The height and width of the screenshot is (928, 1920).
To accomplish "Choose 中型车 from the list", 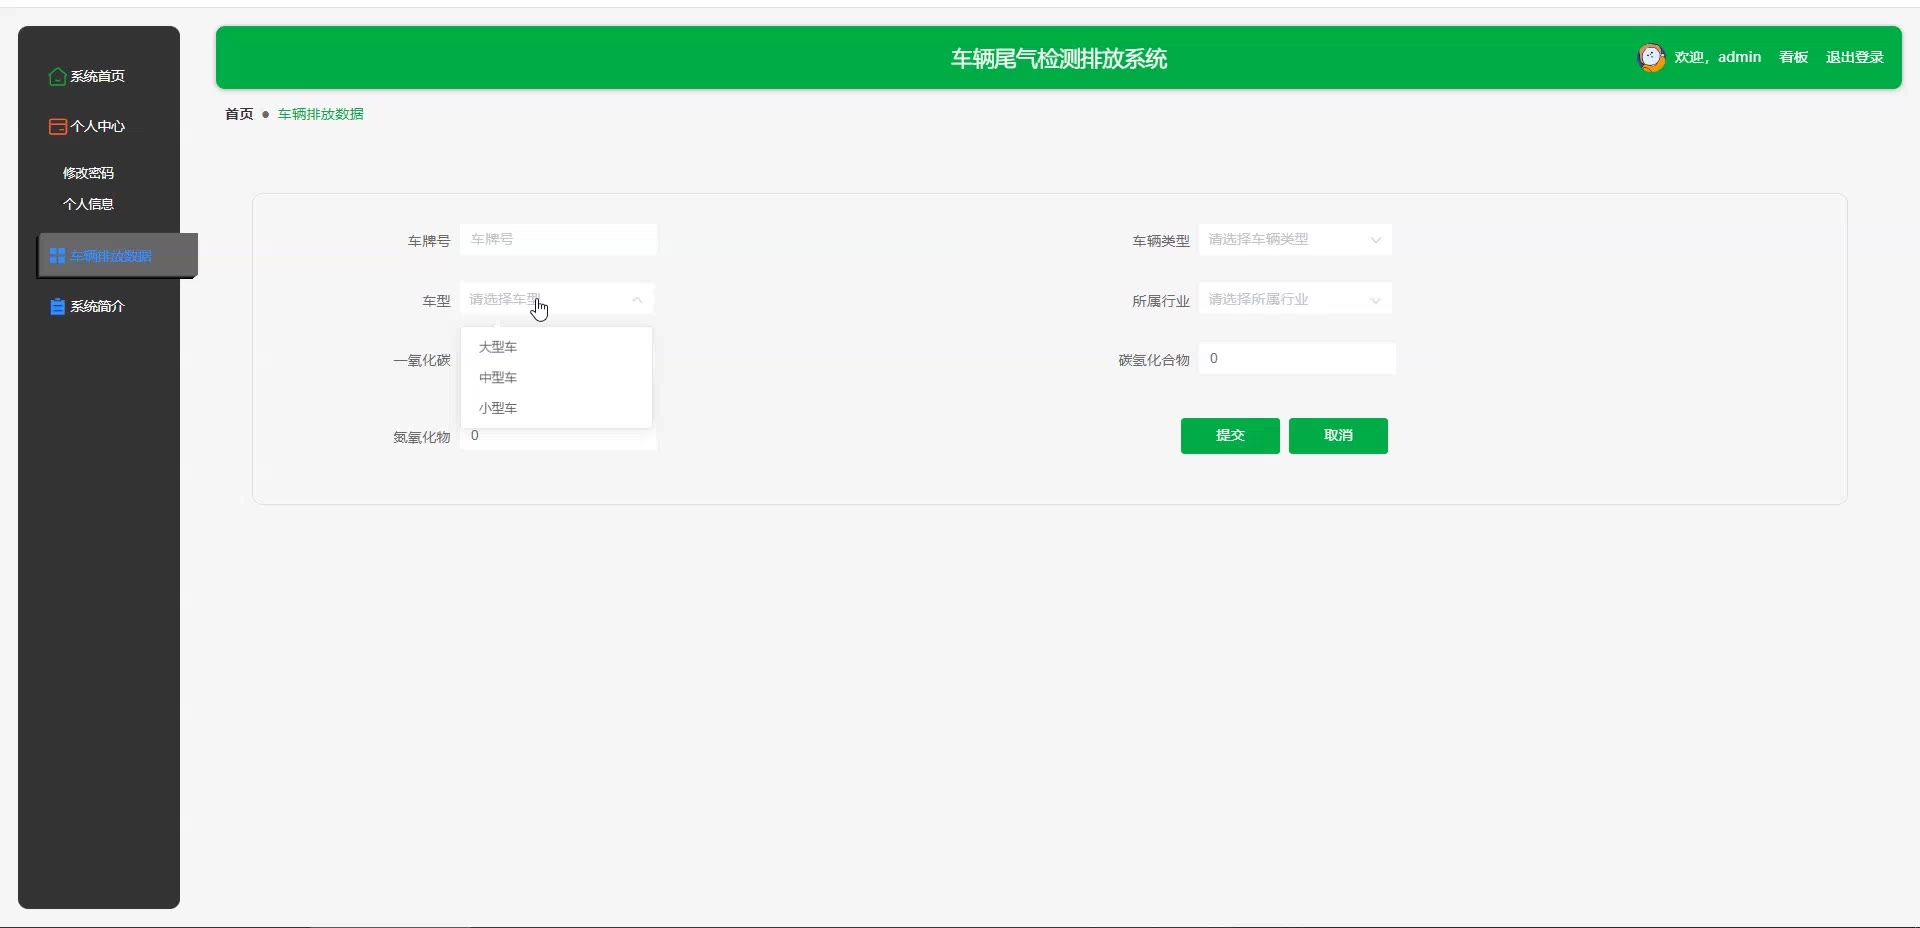I will (556, 378).
